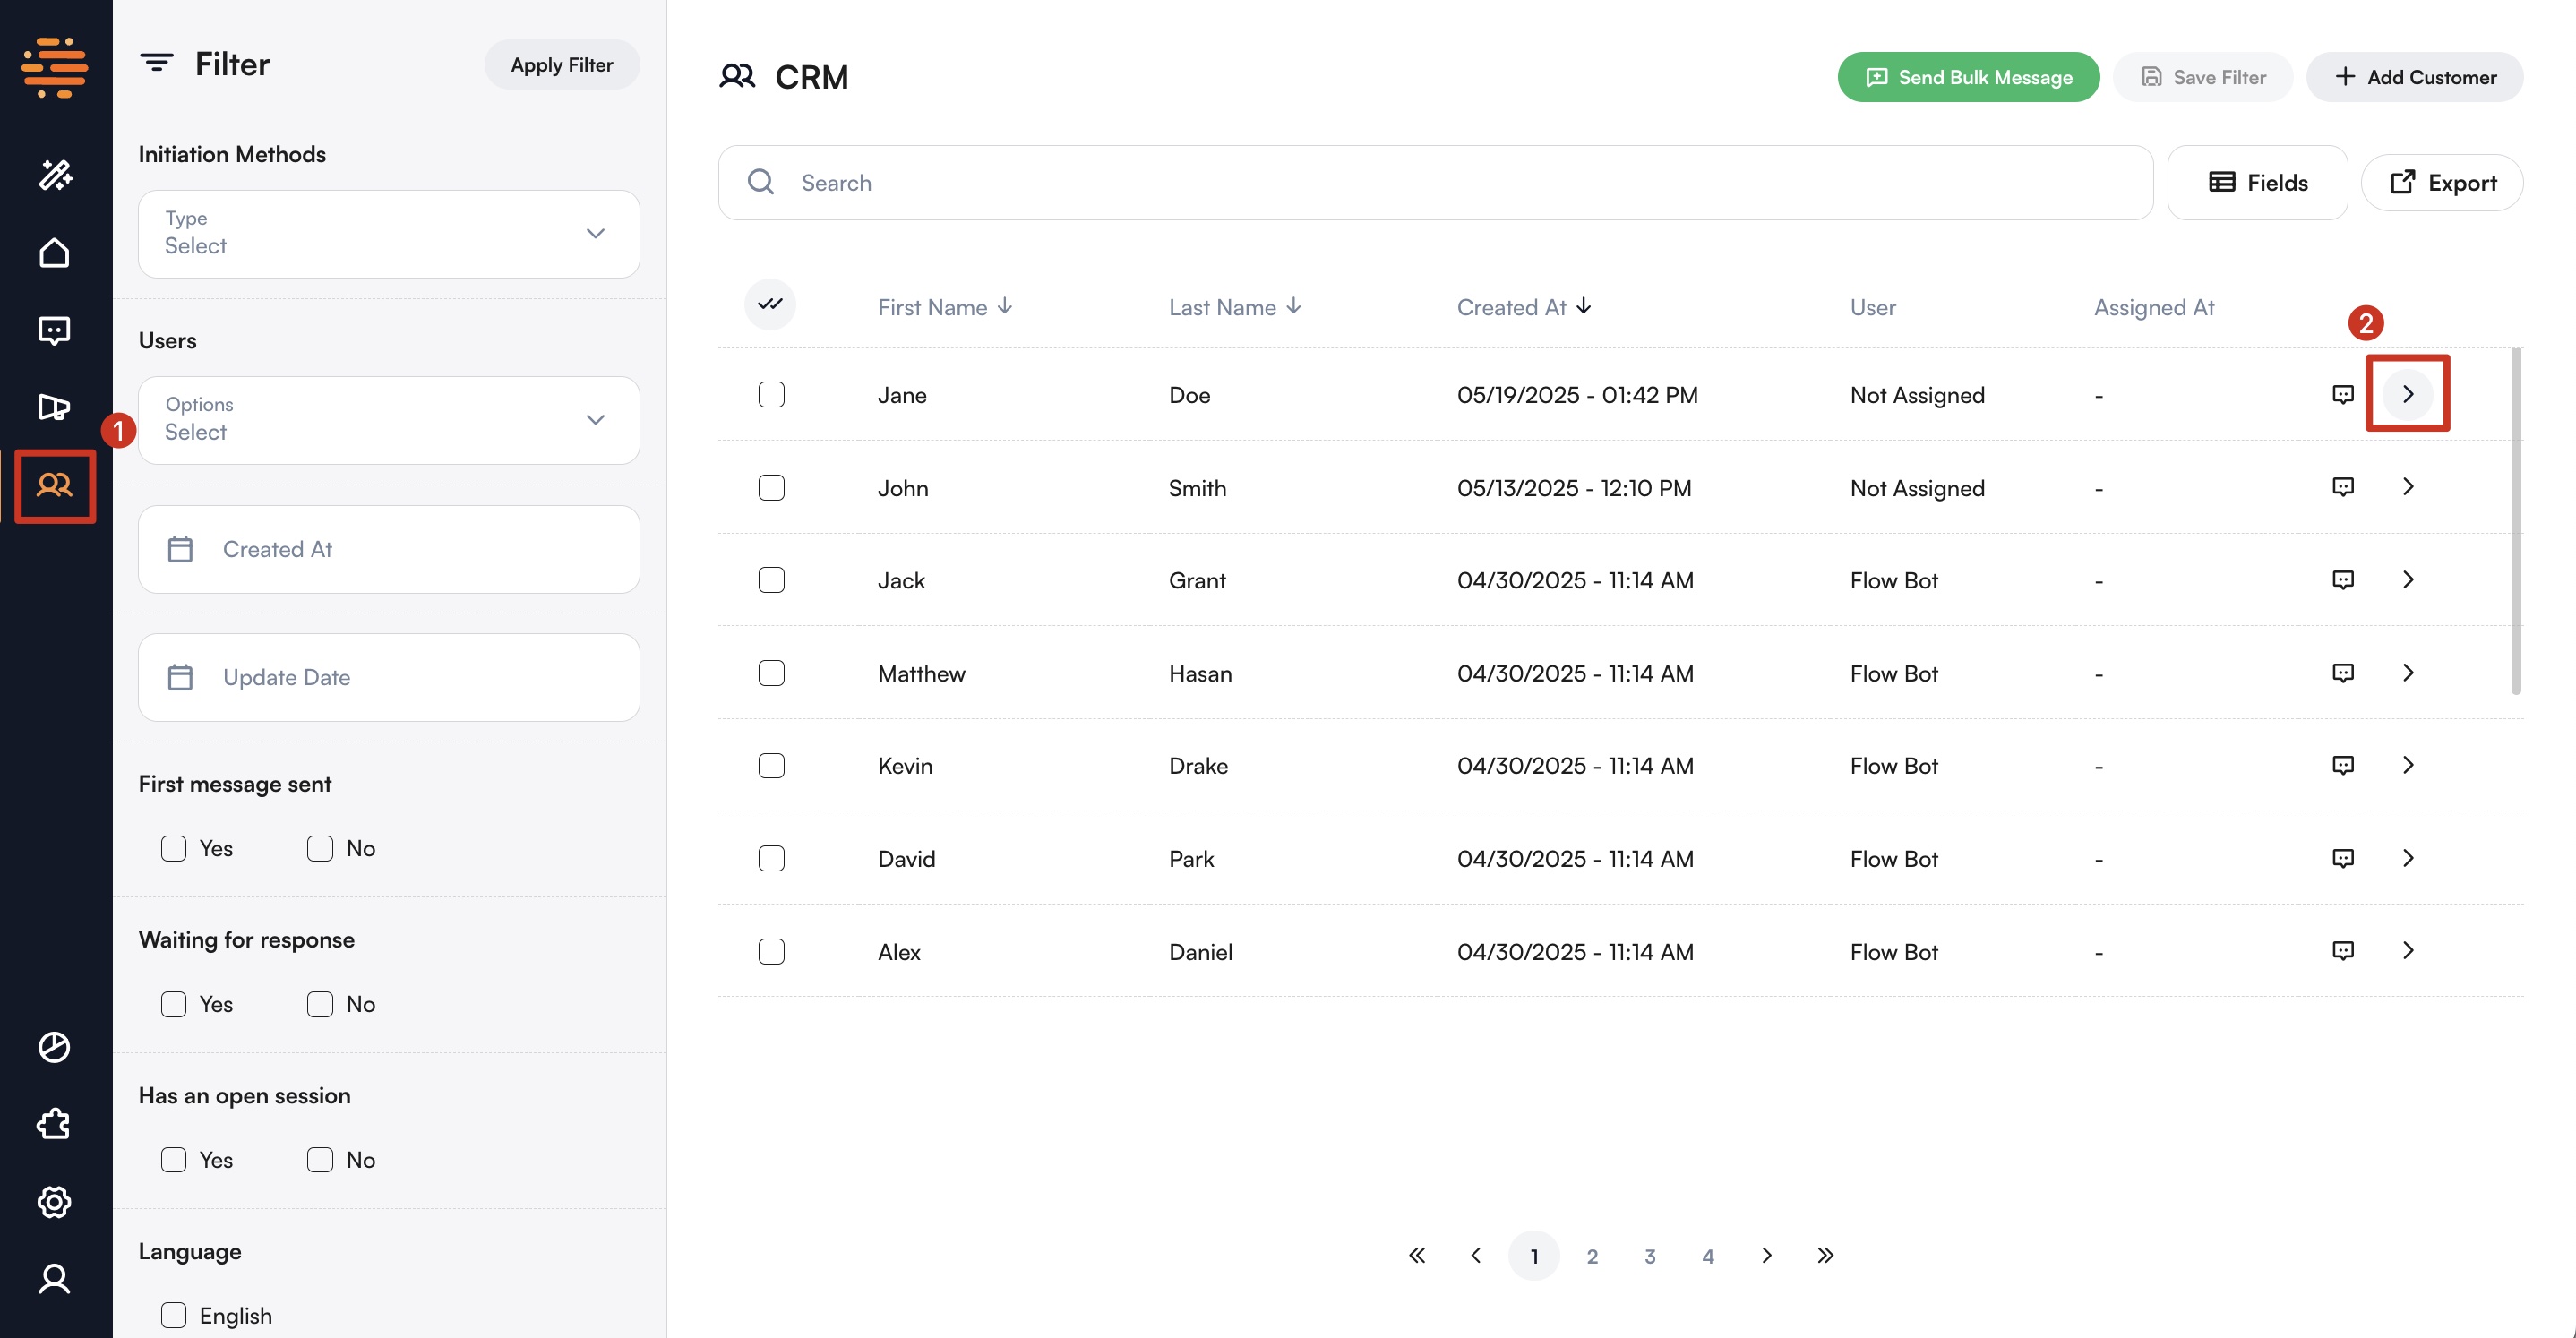Enable Yes for First message sent

[174, 847]
